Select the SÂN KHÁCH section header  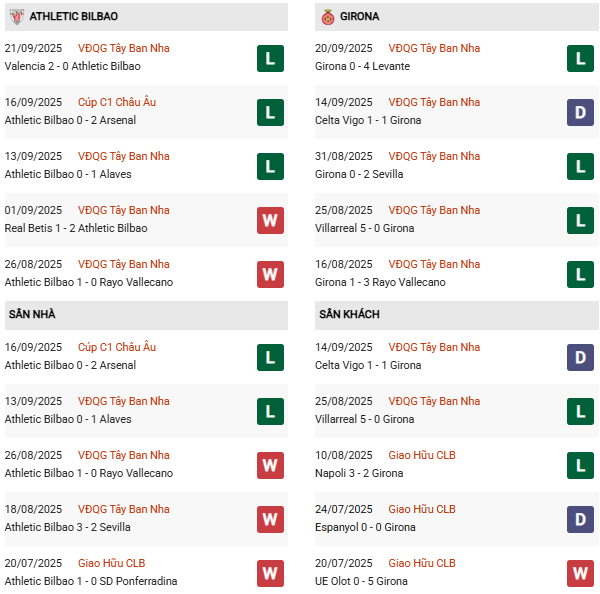coord(457,315)
